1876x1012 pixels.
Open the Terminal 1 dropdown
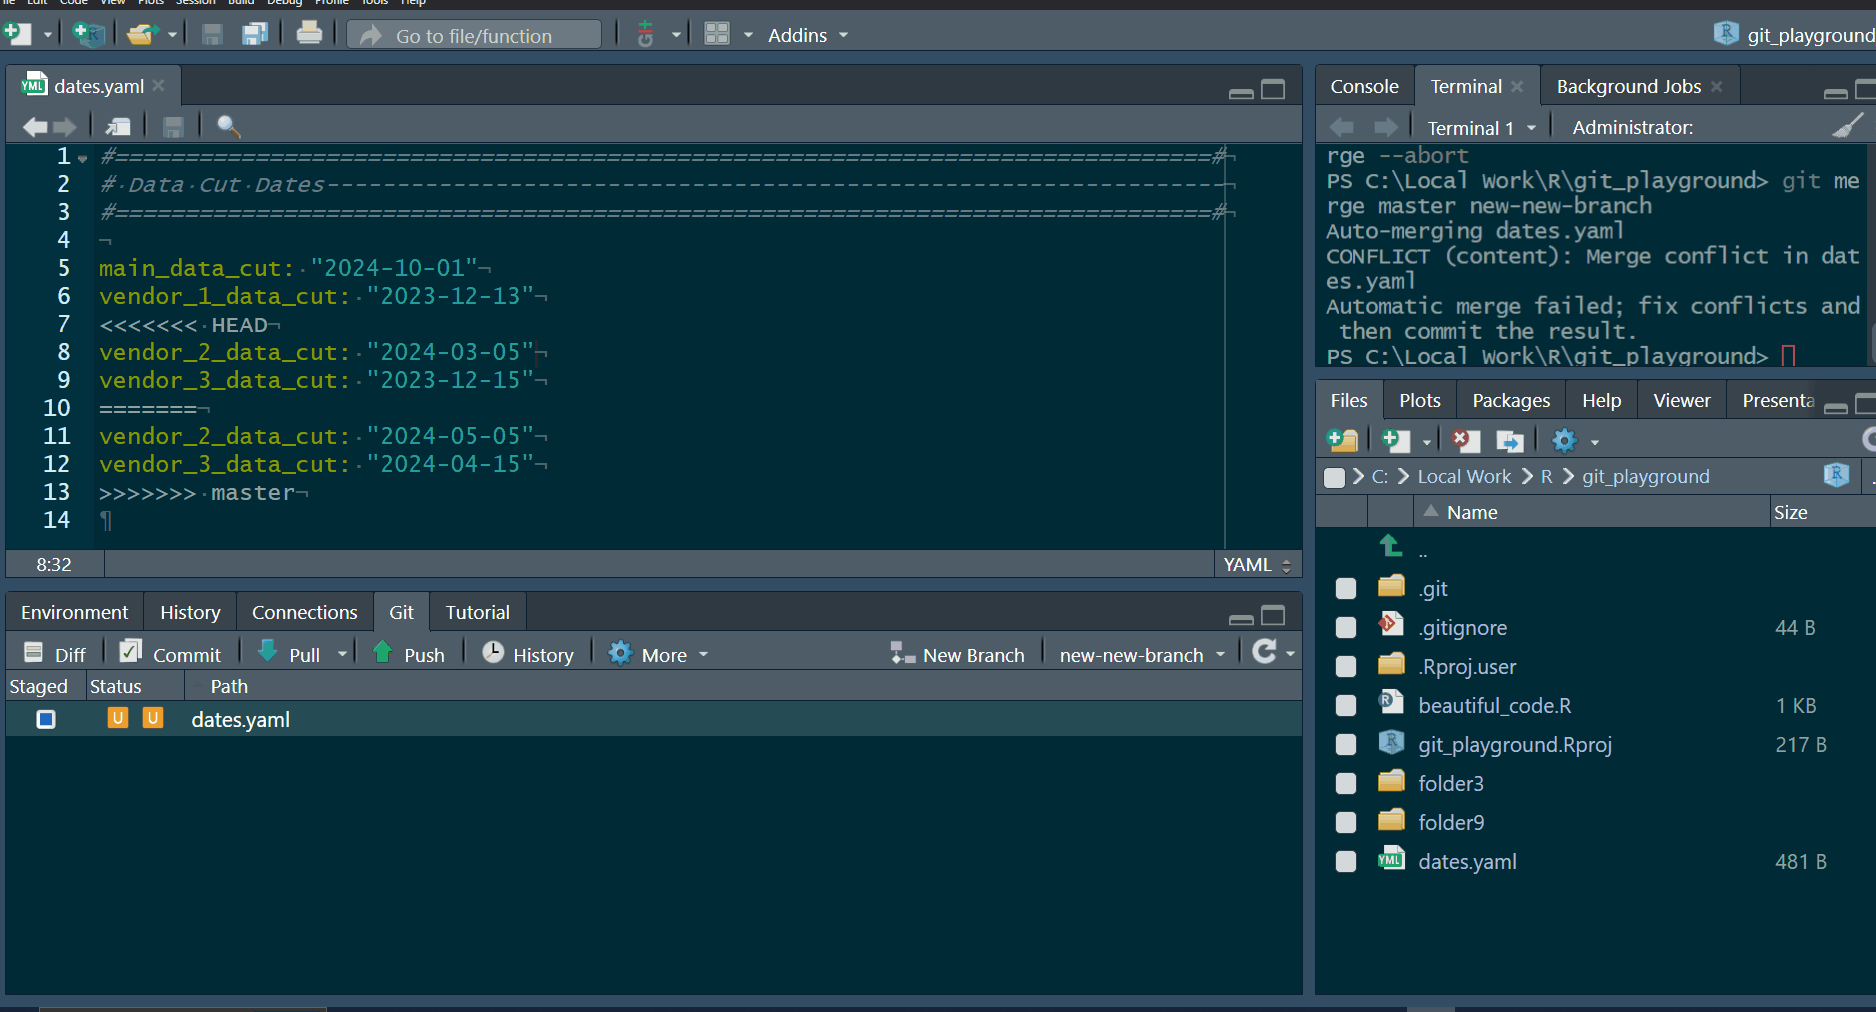coord(1481,128)
